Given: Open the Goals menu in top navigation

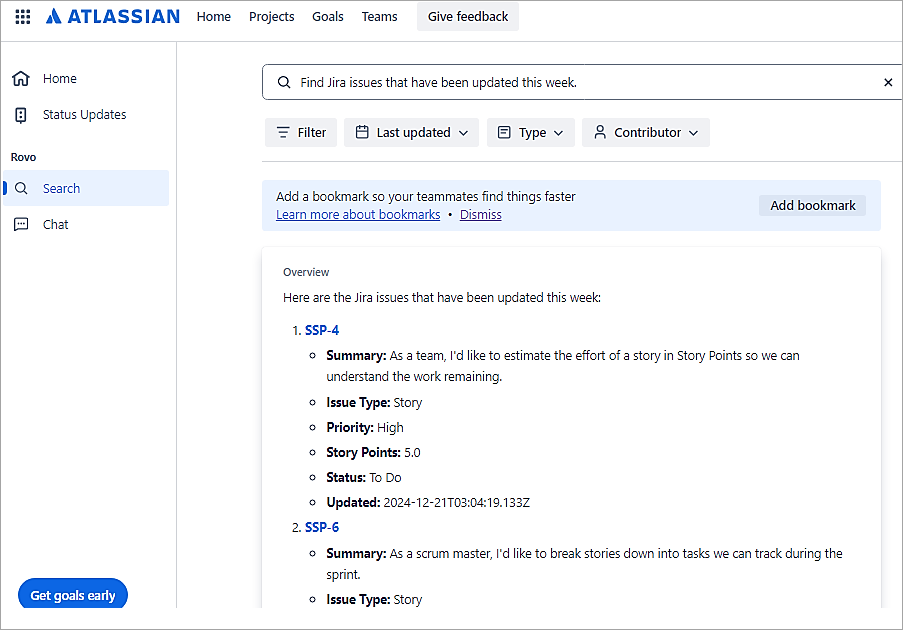Looking at the screenshot, I should (327, 17).
